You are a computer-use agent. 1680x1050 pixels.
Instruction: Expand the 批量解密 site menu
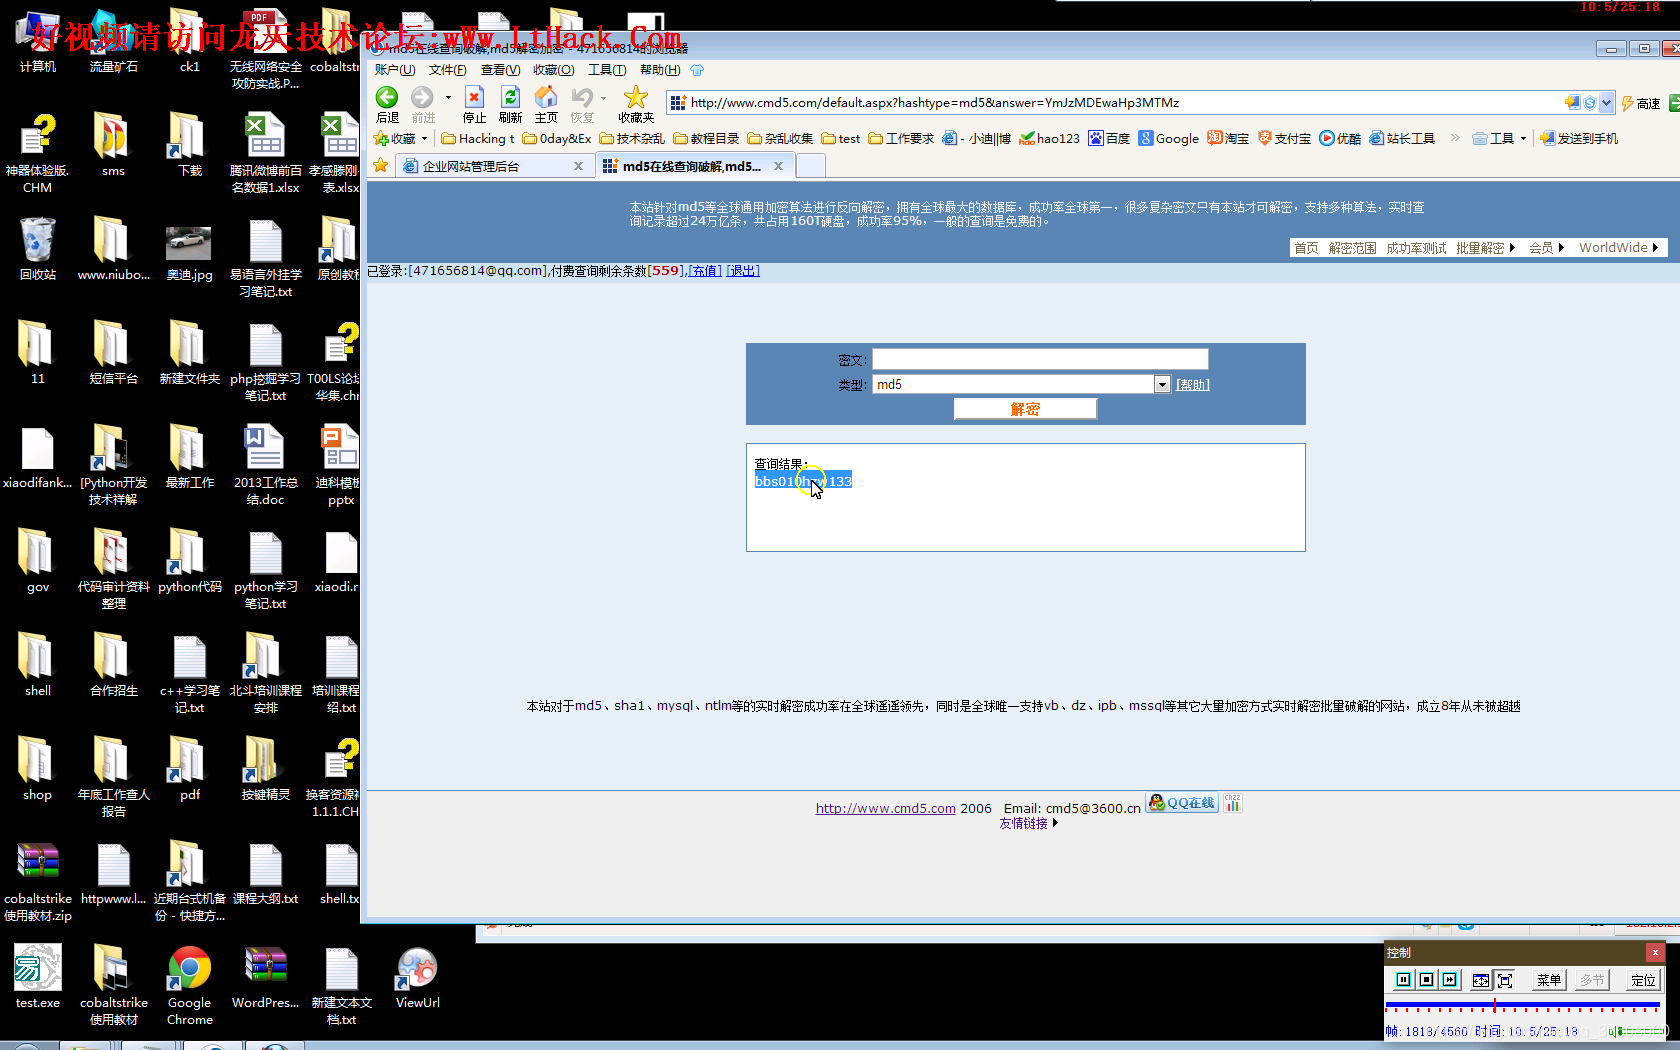coord(1485,248)
